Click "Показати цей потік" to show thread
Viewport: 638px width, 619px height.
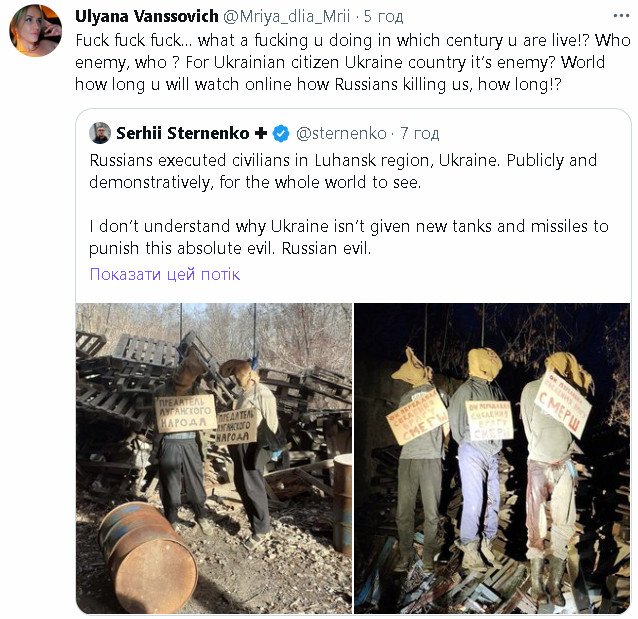pyautogui.click(x=165, y=274)
